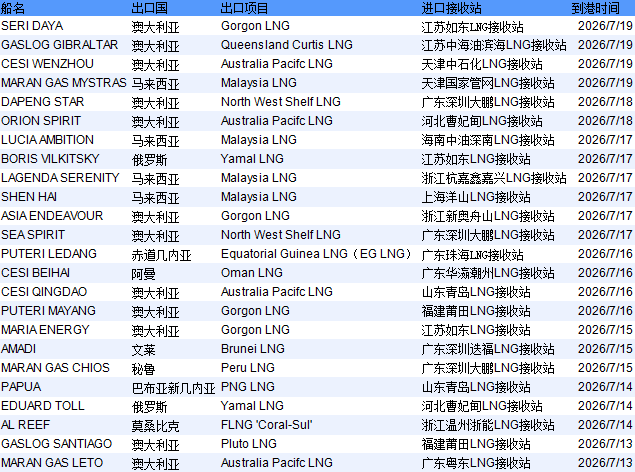This screenshot has width=635, height=472.
Task: Select the ship name DAPENG STAR
Action: pyautogui.click(x=43, y=102)
